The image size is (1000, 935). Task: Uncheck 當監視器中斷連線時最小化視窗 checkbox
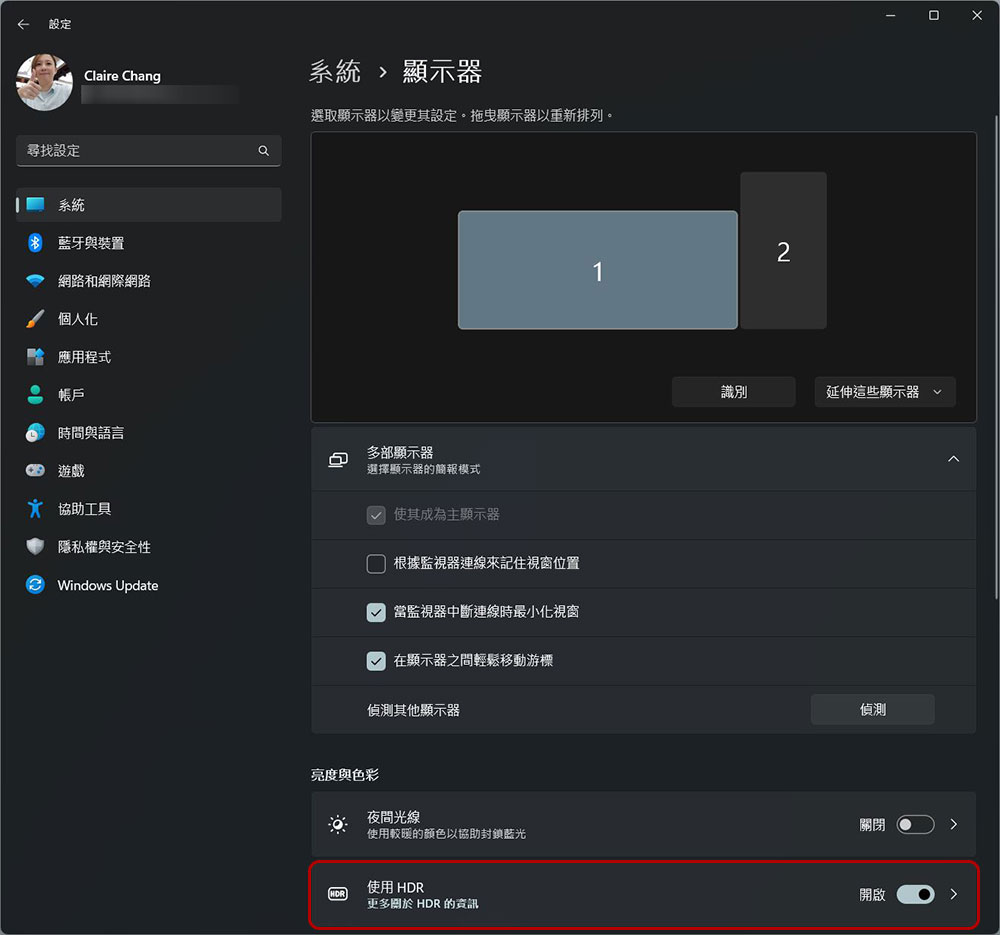pos(376,611)
